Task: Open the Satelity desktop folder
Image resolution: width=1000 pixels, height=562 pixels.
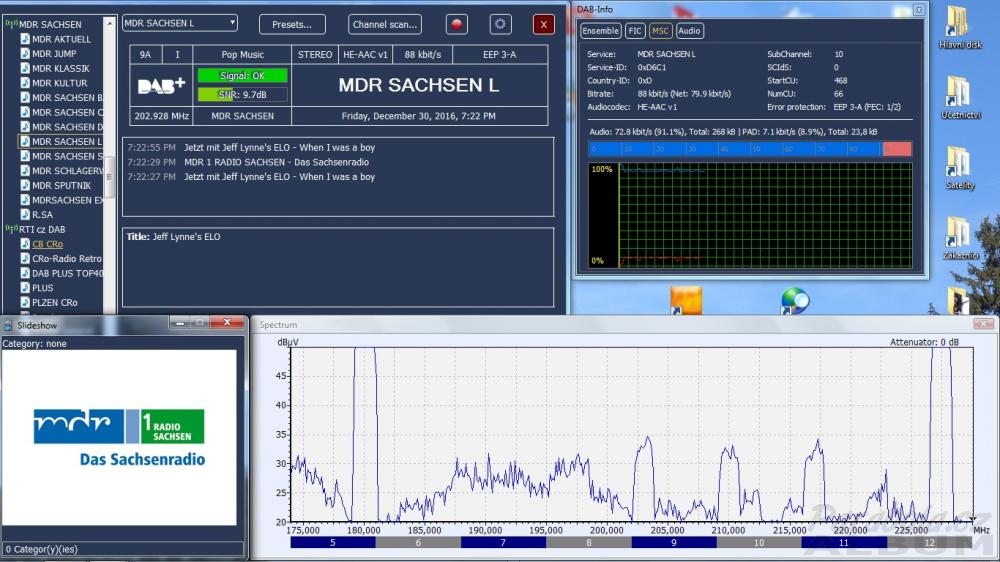Action: (x=960, y=168)
